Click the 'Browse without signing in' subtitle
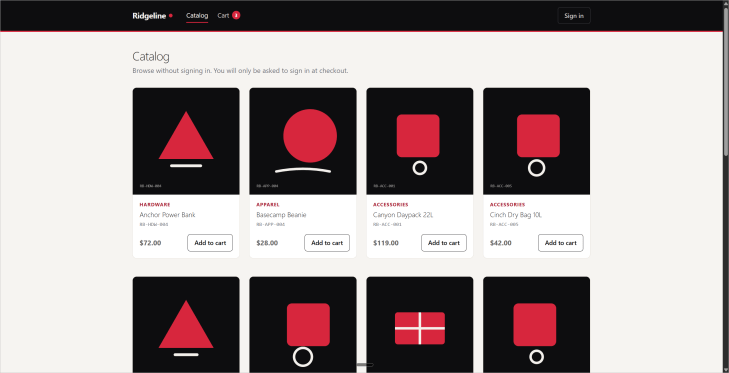The image size is (729, 373). pyautogui.click(x=240, y=71)
